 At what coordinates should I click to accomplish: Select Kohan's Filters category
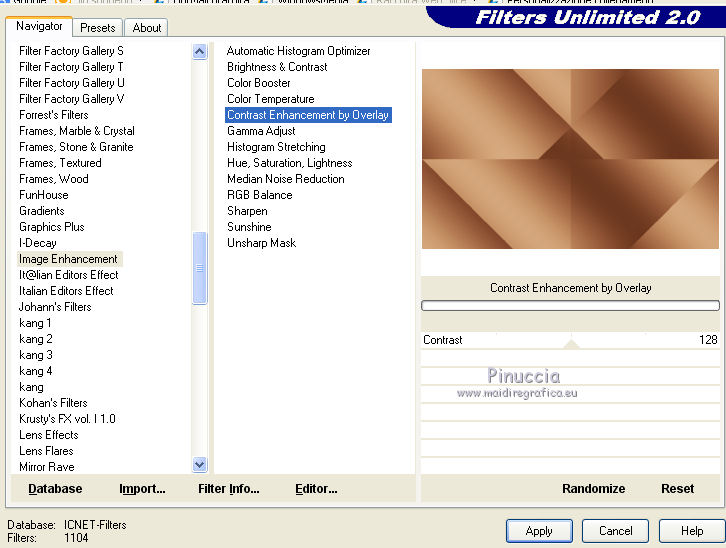[53, 403]
